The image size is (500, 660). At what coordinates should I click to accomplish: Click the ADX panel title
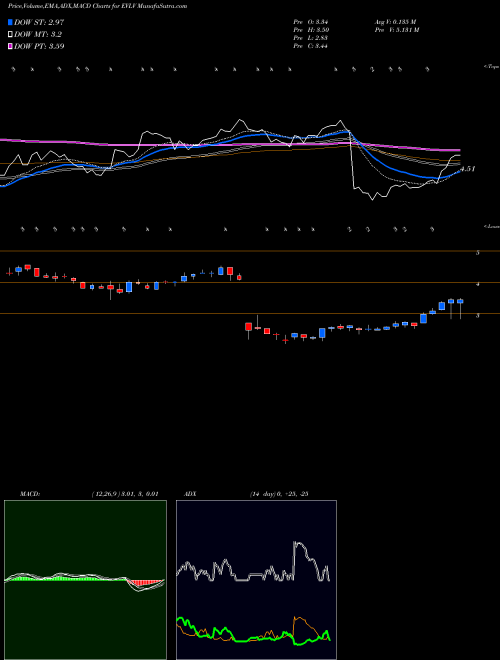[189, 494]
